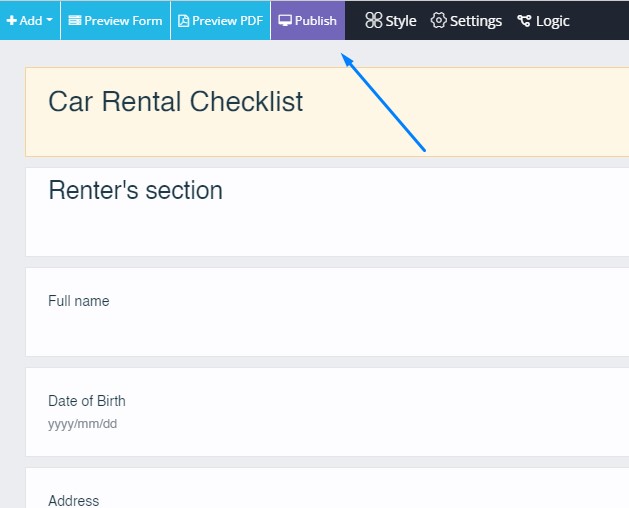Select the Car Rental Checklist title

[176, 102]
